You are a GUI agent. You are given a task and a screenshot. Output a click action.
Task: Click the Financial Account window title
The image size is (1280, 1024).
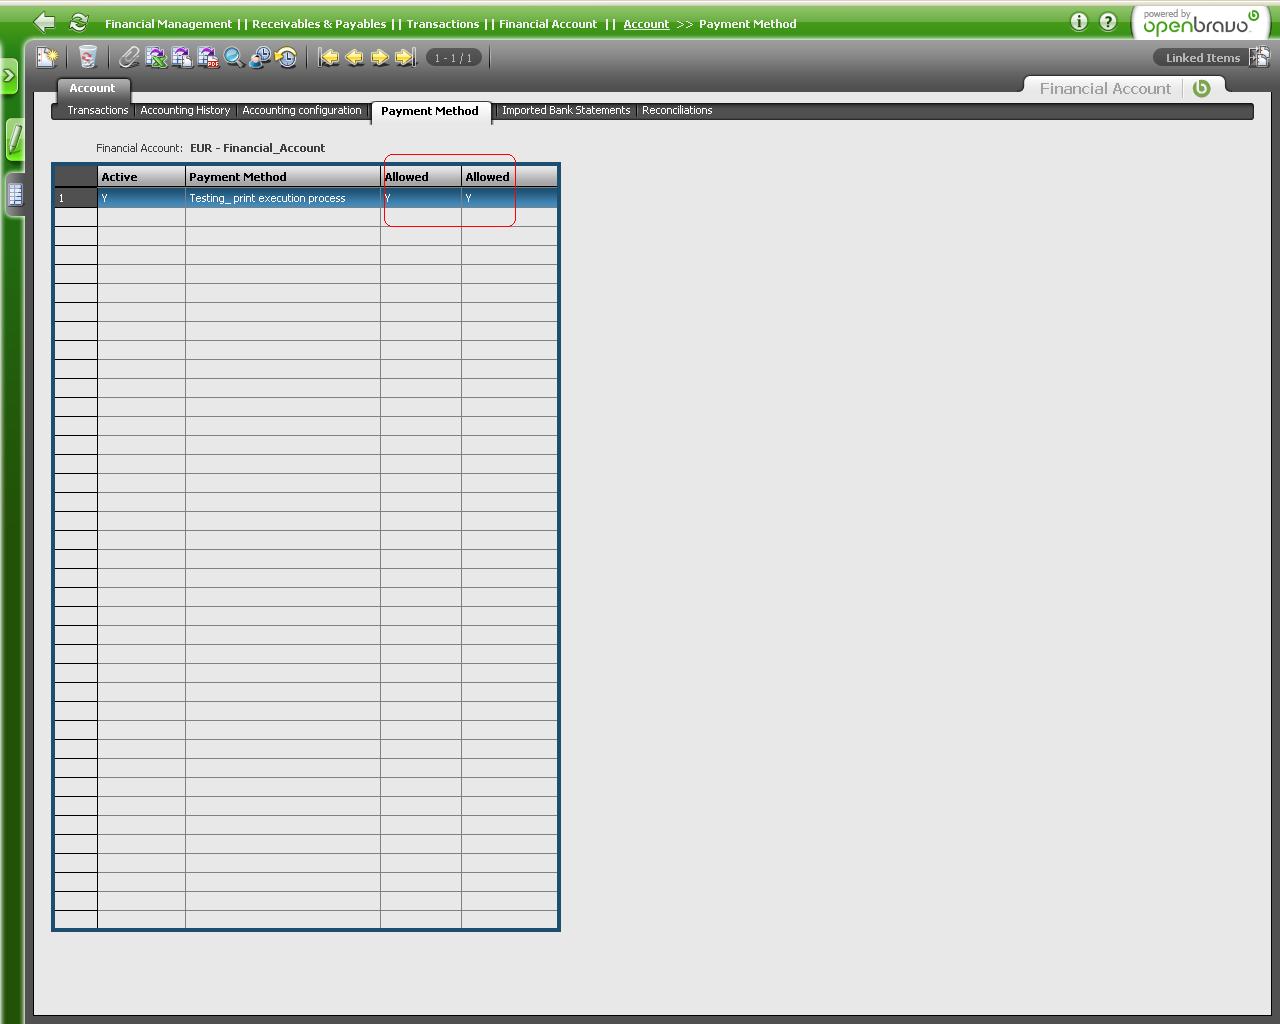[x=1105, y=89]
